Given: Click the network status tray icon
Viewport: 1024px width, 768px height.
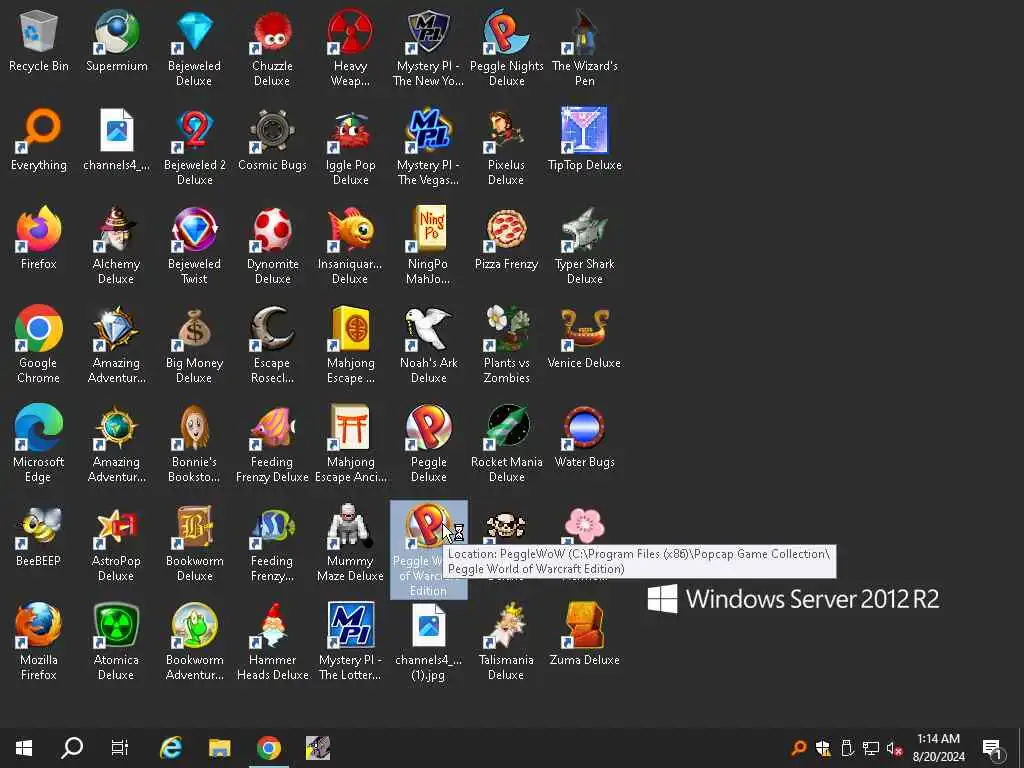Looking at the screenshot, I should click(x=871, y=748).
